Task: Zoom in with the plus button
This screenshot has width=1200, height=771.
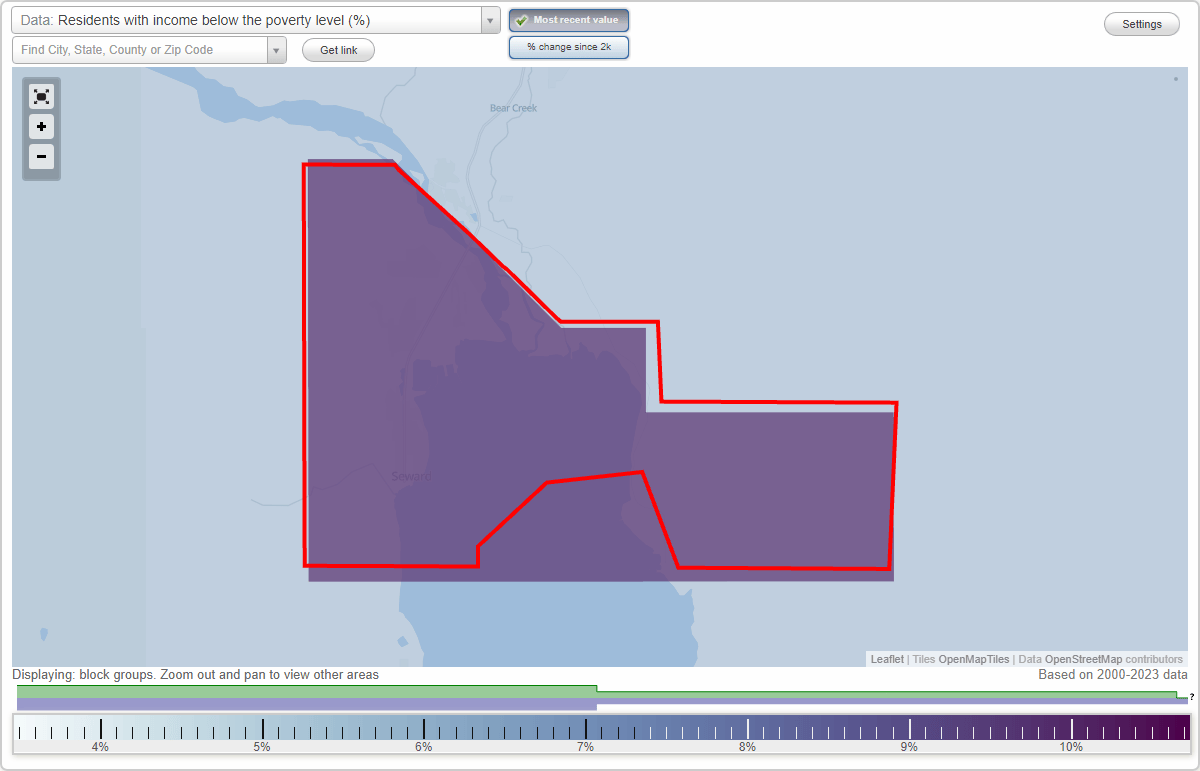Action: pos(41,127)
